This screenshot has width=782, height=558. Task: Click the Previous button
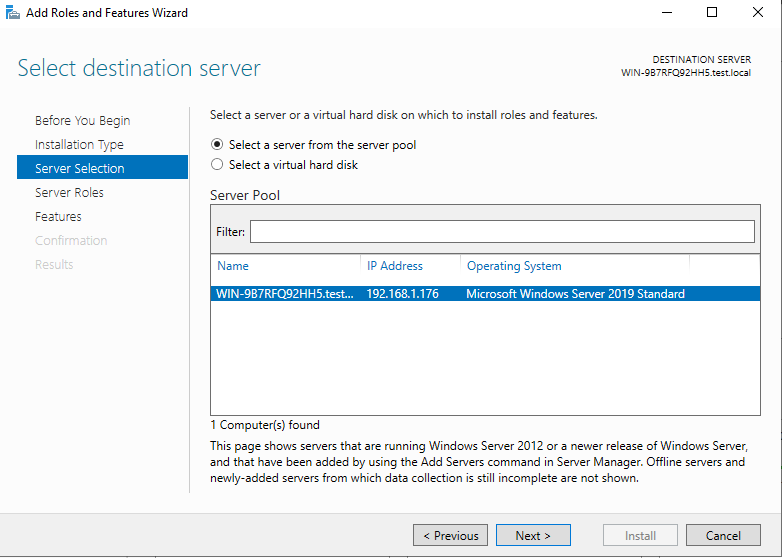click(x=450, y=536)
